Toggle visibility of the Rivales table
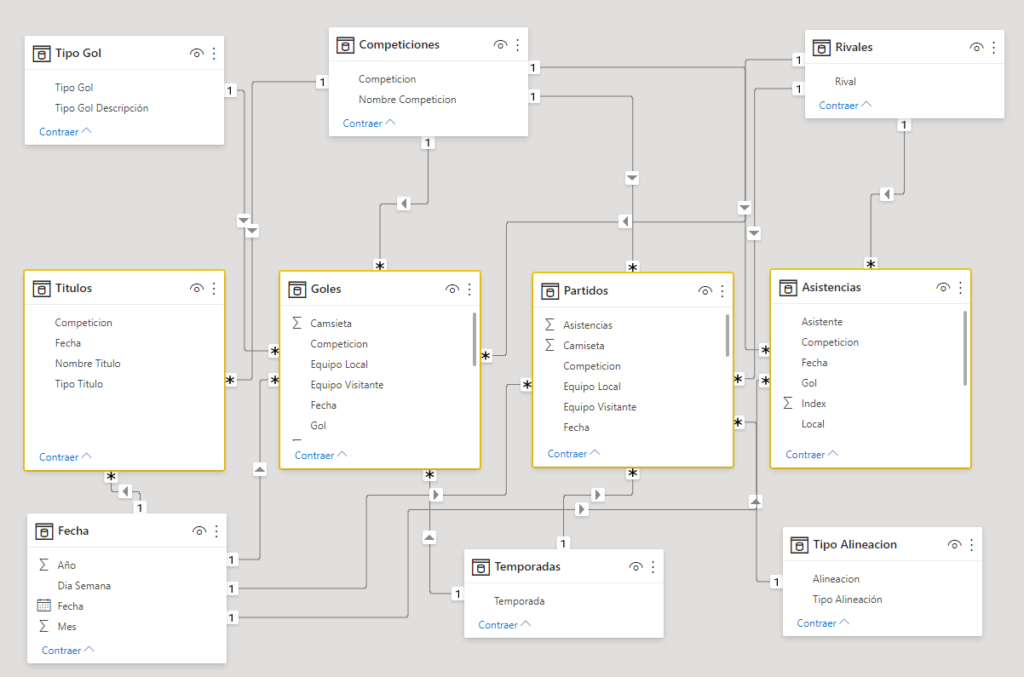 [976, 47]
